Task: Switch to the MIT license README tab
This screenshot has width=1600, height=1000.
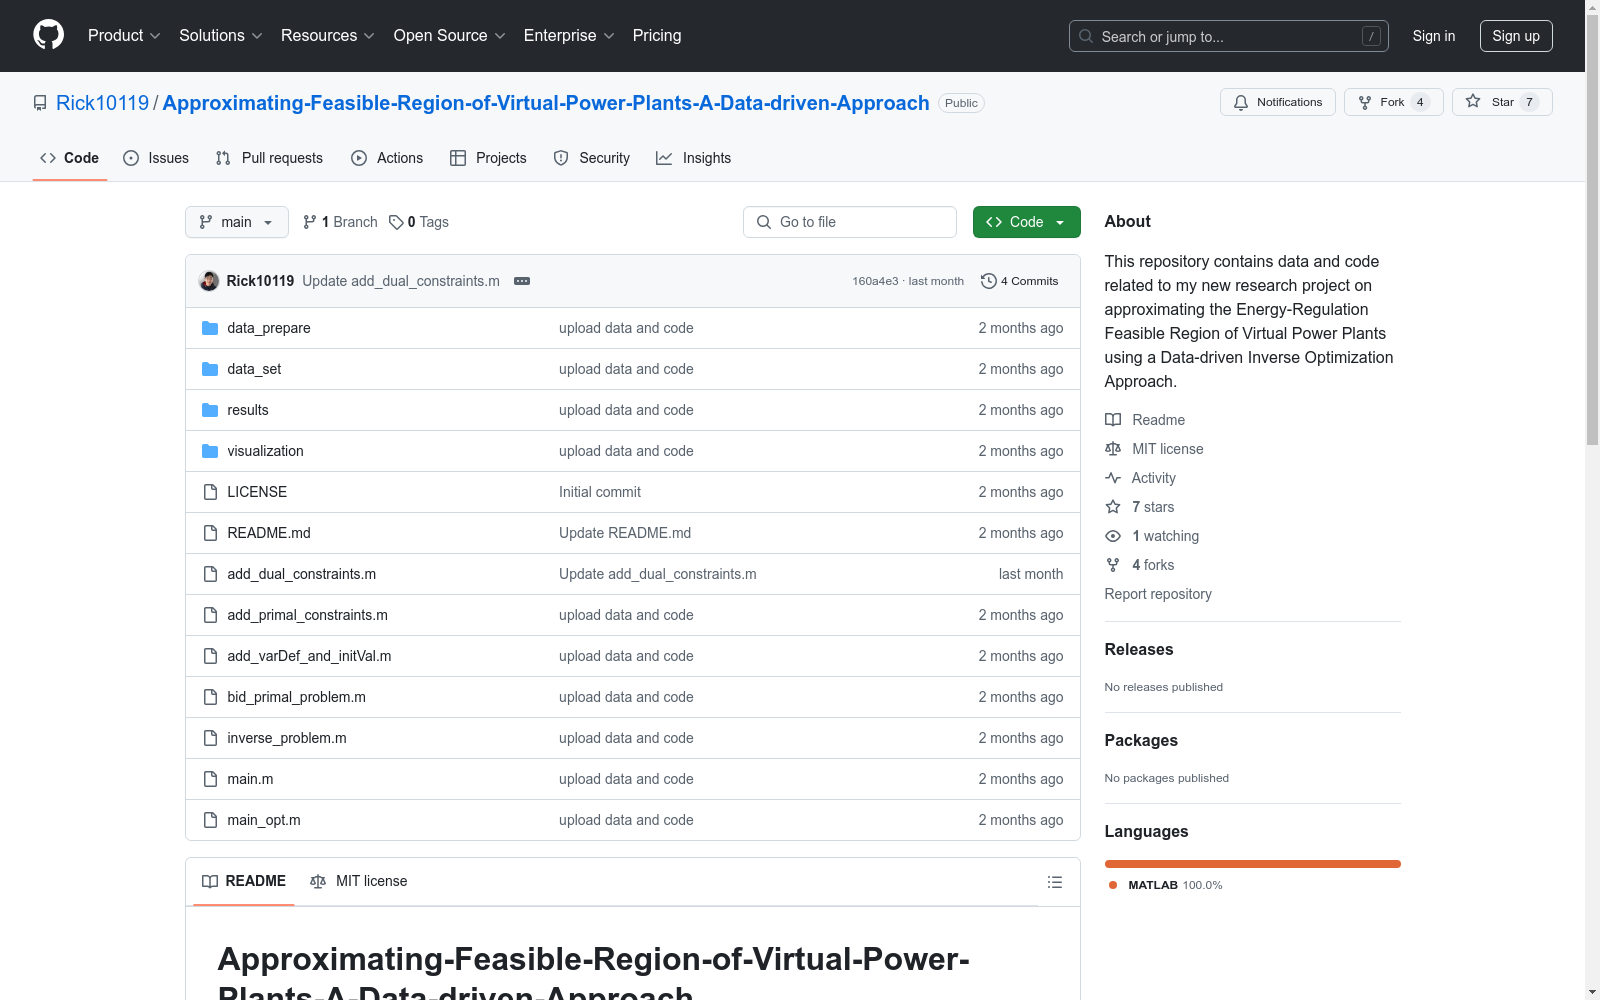Action: [x=359, y=881]
